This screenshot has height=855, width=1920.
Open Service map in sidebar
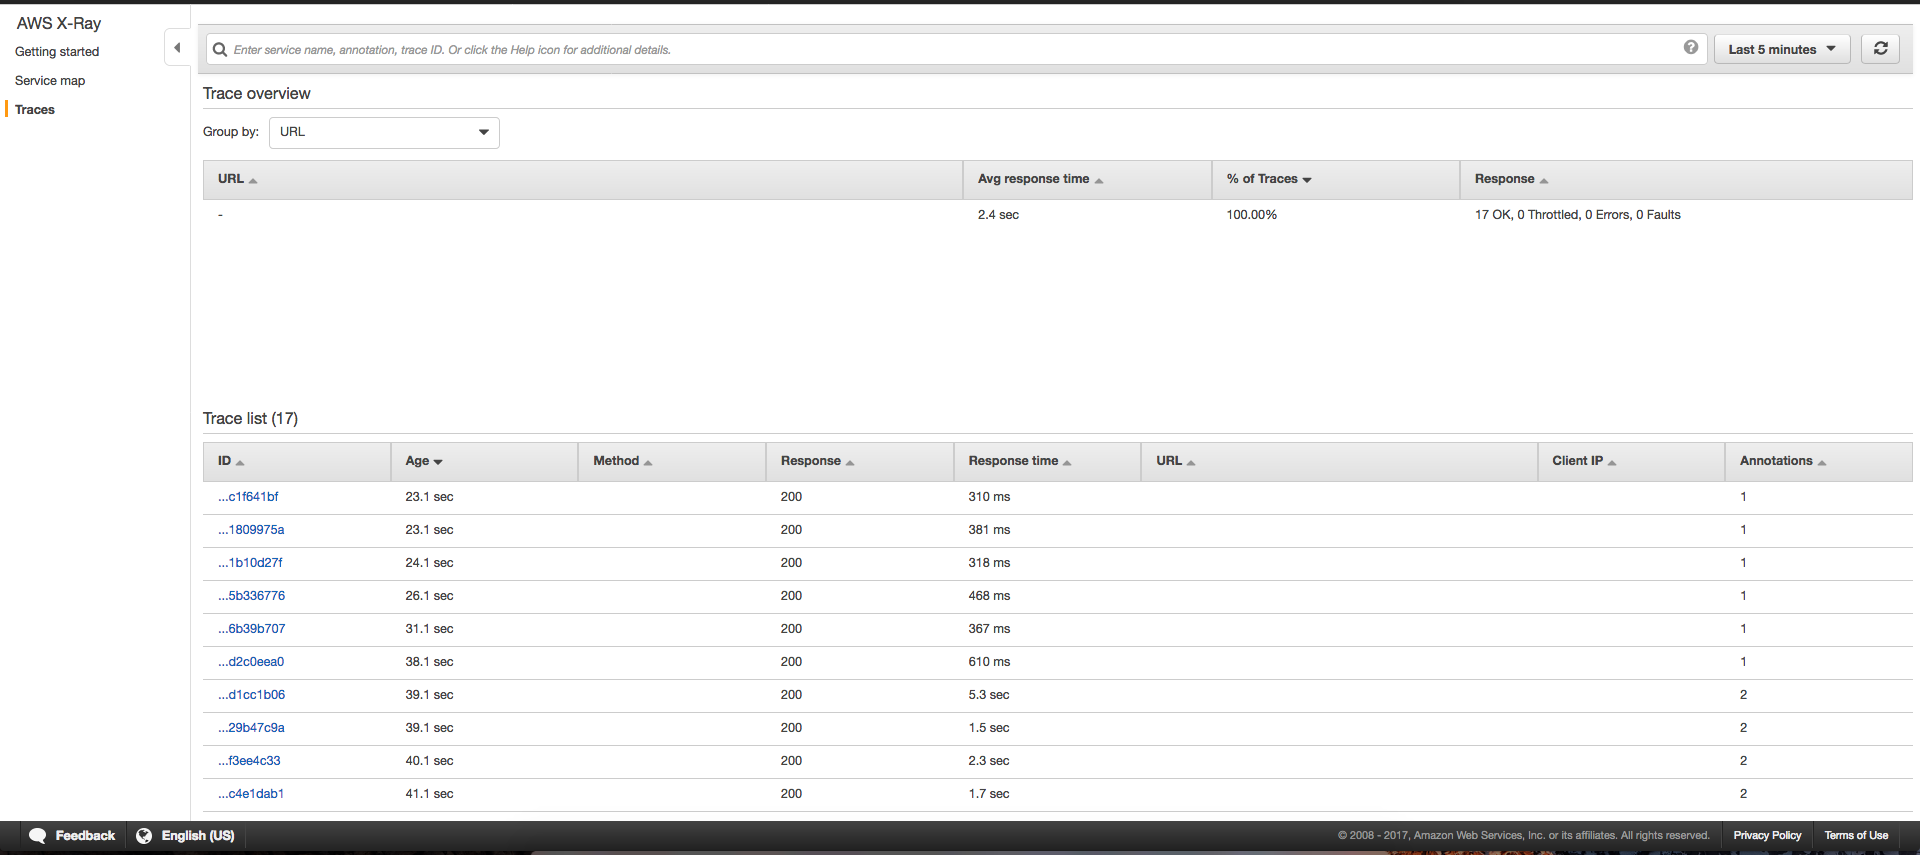point(50,81)
